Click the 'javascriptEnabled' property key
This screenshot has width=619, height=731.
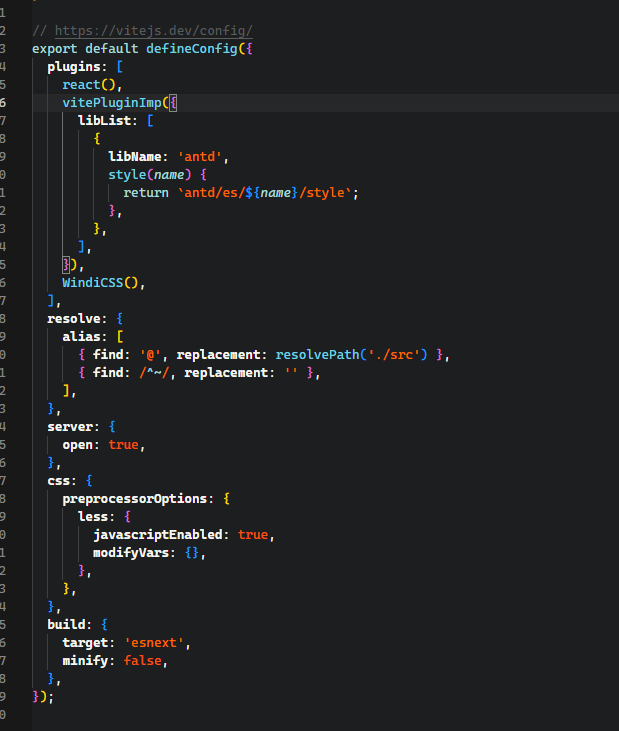(158, 535)
